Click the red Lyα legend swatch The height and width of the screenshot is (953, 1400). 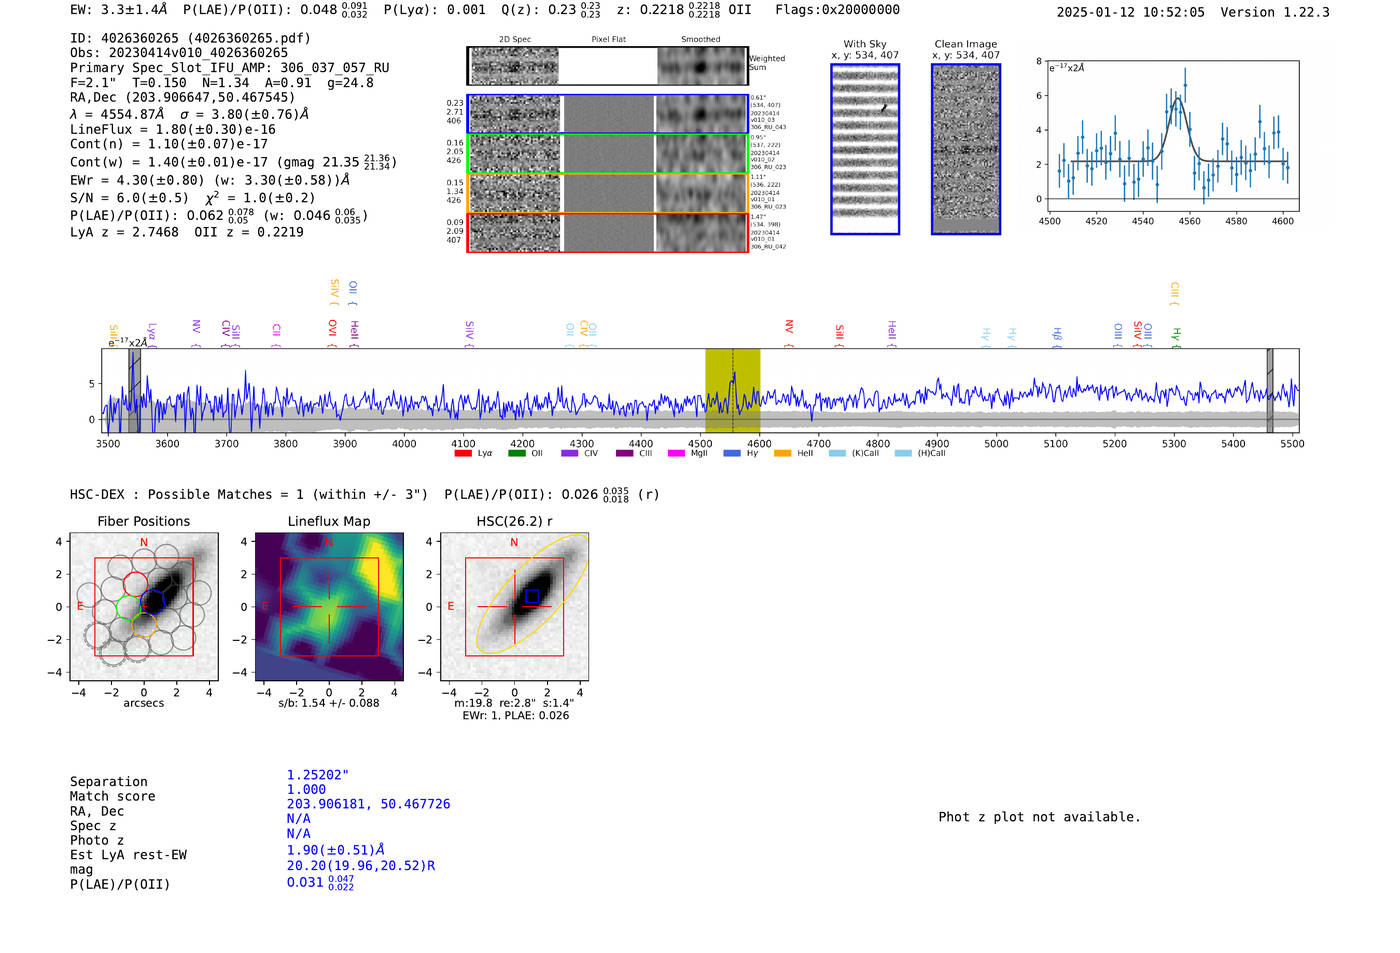[x=463, y=453]
